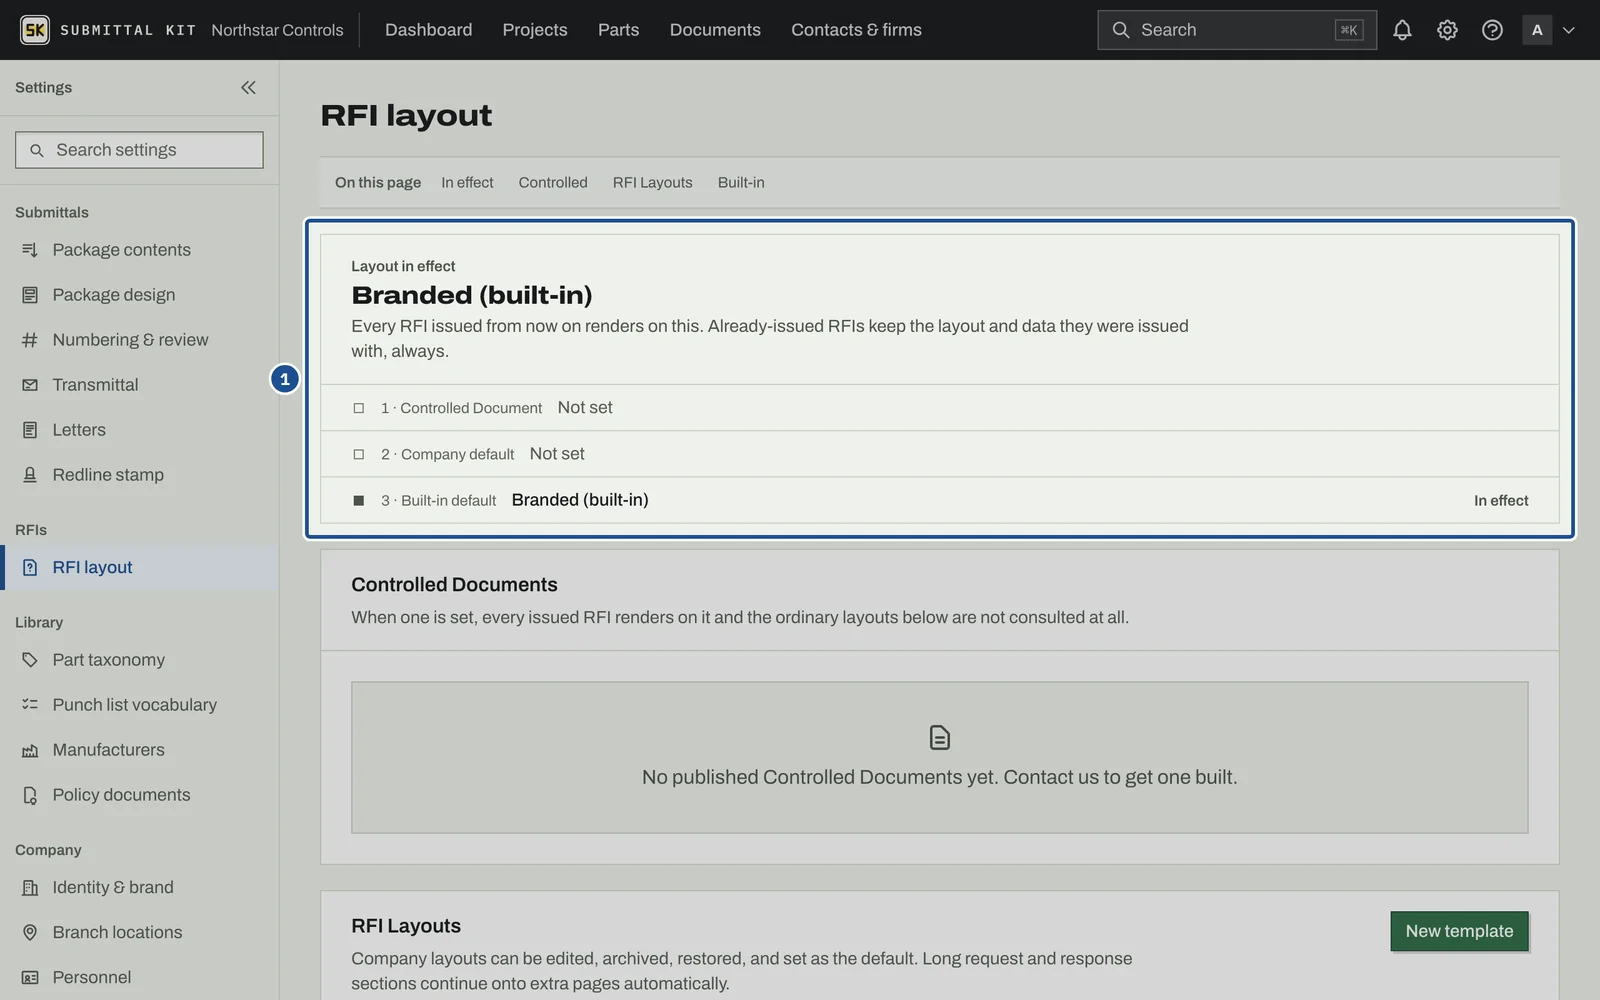Click the Company default row

point(939,454)
